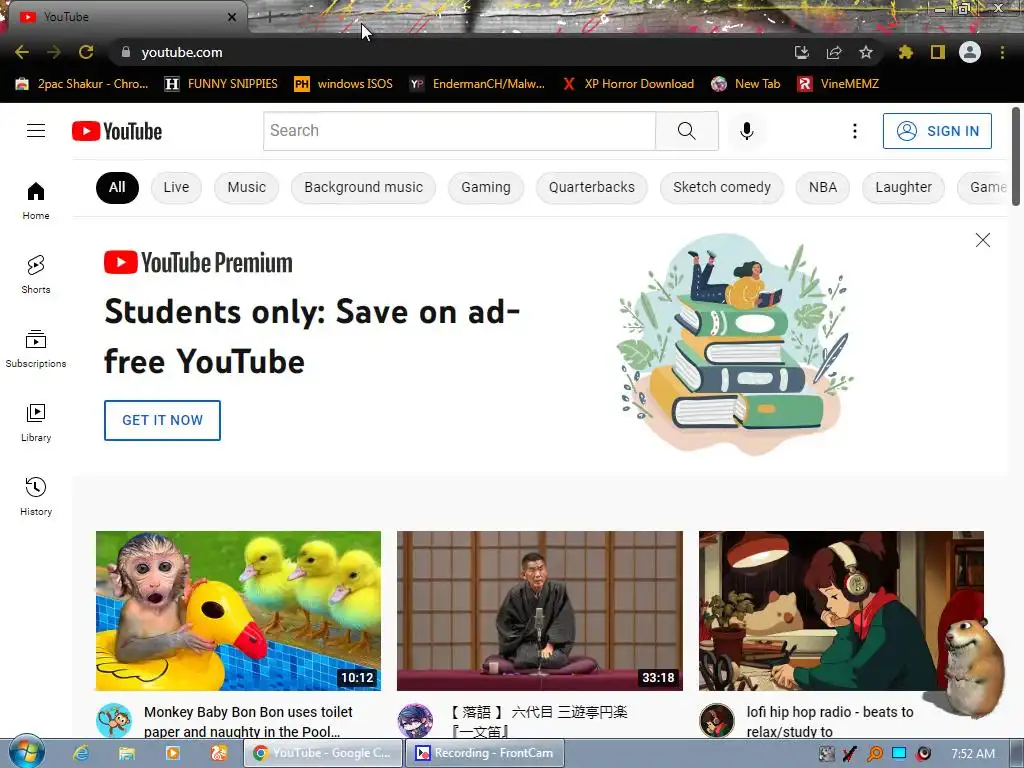
Task: Select the Quarterbacks filter chip
Action: pyautogui.click(x=592, y=187)
